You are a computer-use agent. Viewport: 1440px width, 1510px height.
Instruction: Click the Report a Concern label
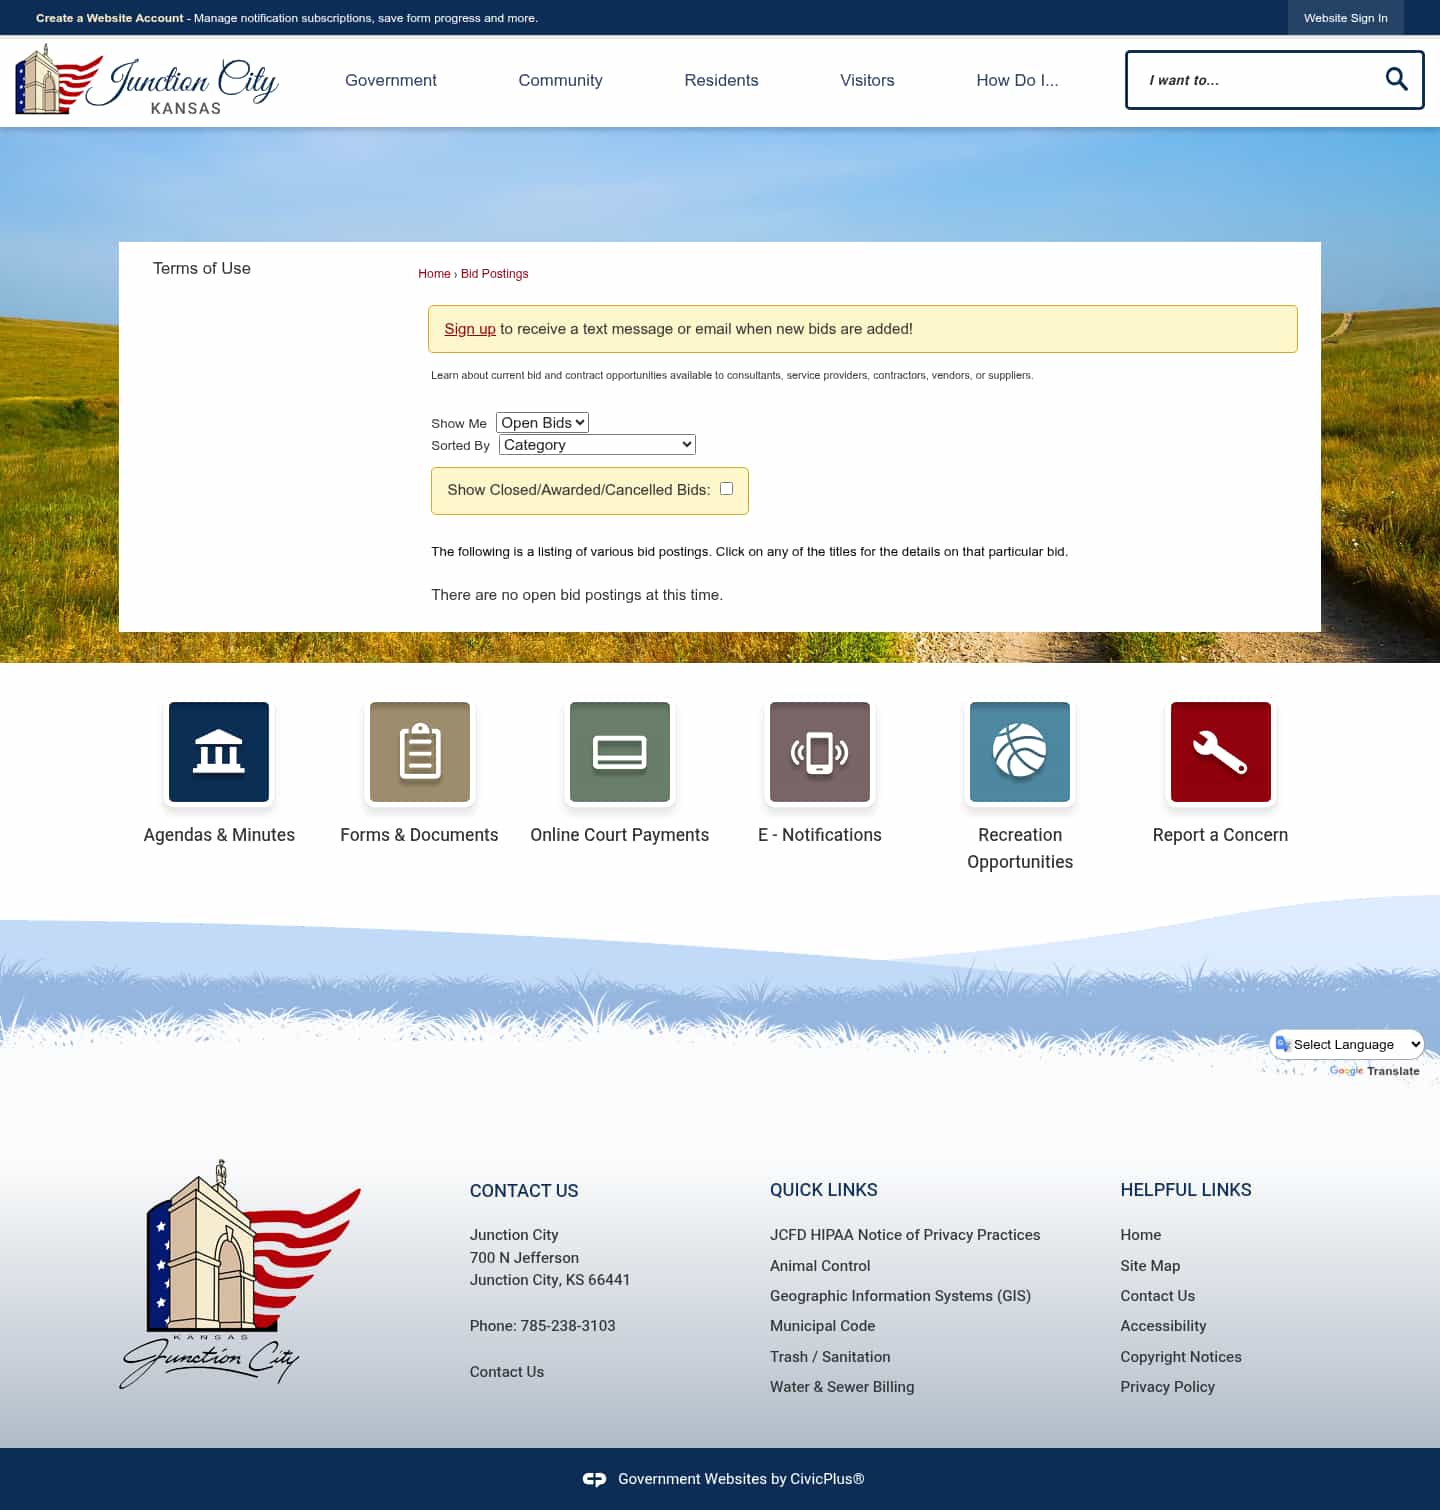point(1220,835)
